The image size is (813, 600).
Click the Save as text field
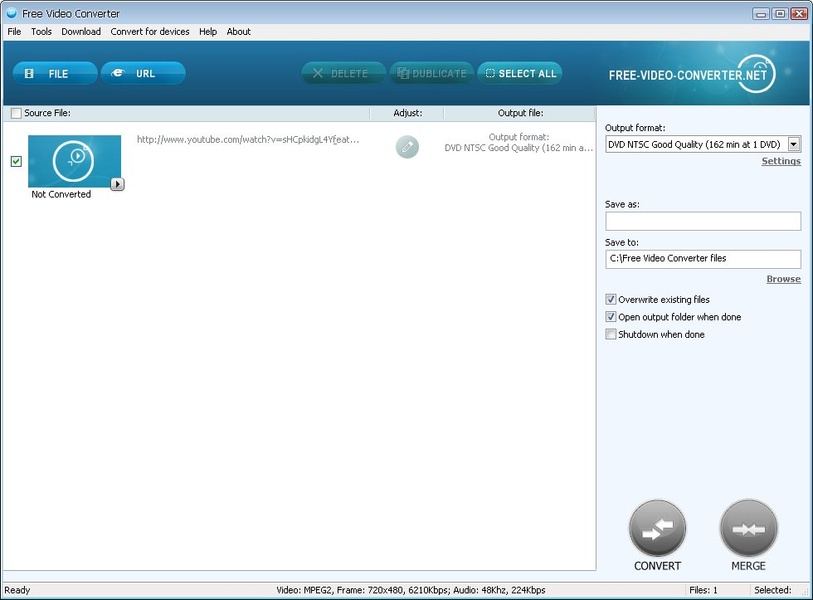point(703,221)
